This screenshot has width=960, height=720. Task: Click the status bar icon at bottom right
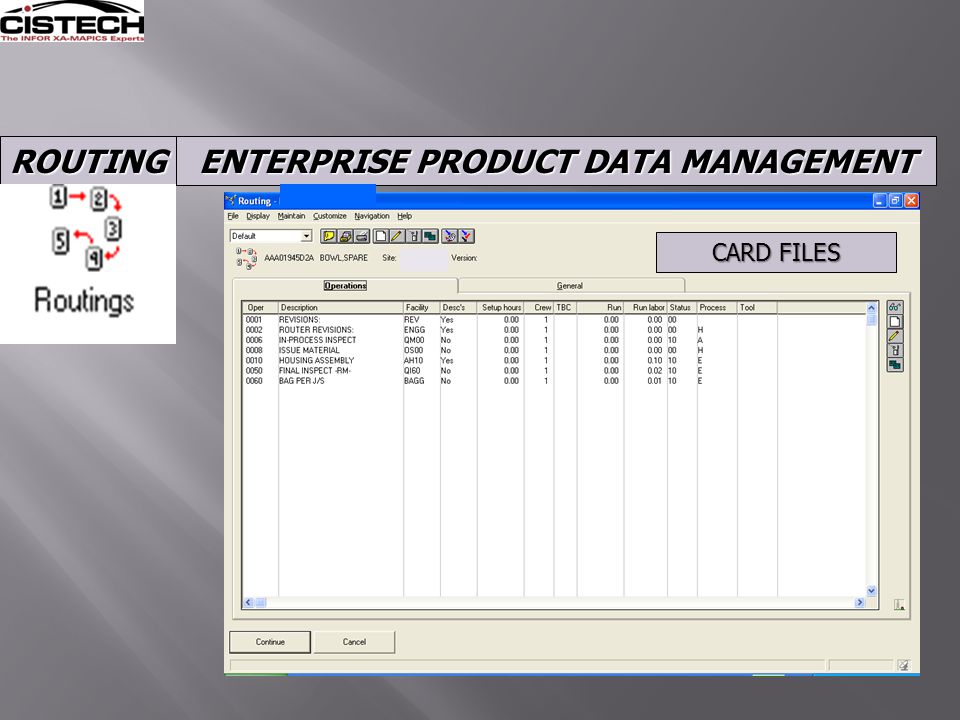903,665
